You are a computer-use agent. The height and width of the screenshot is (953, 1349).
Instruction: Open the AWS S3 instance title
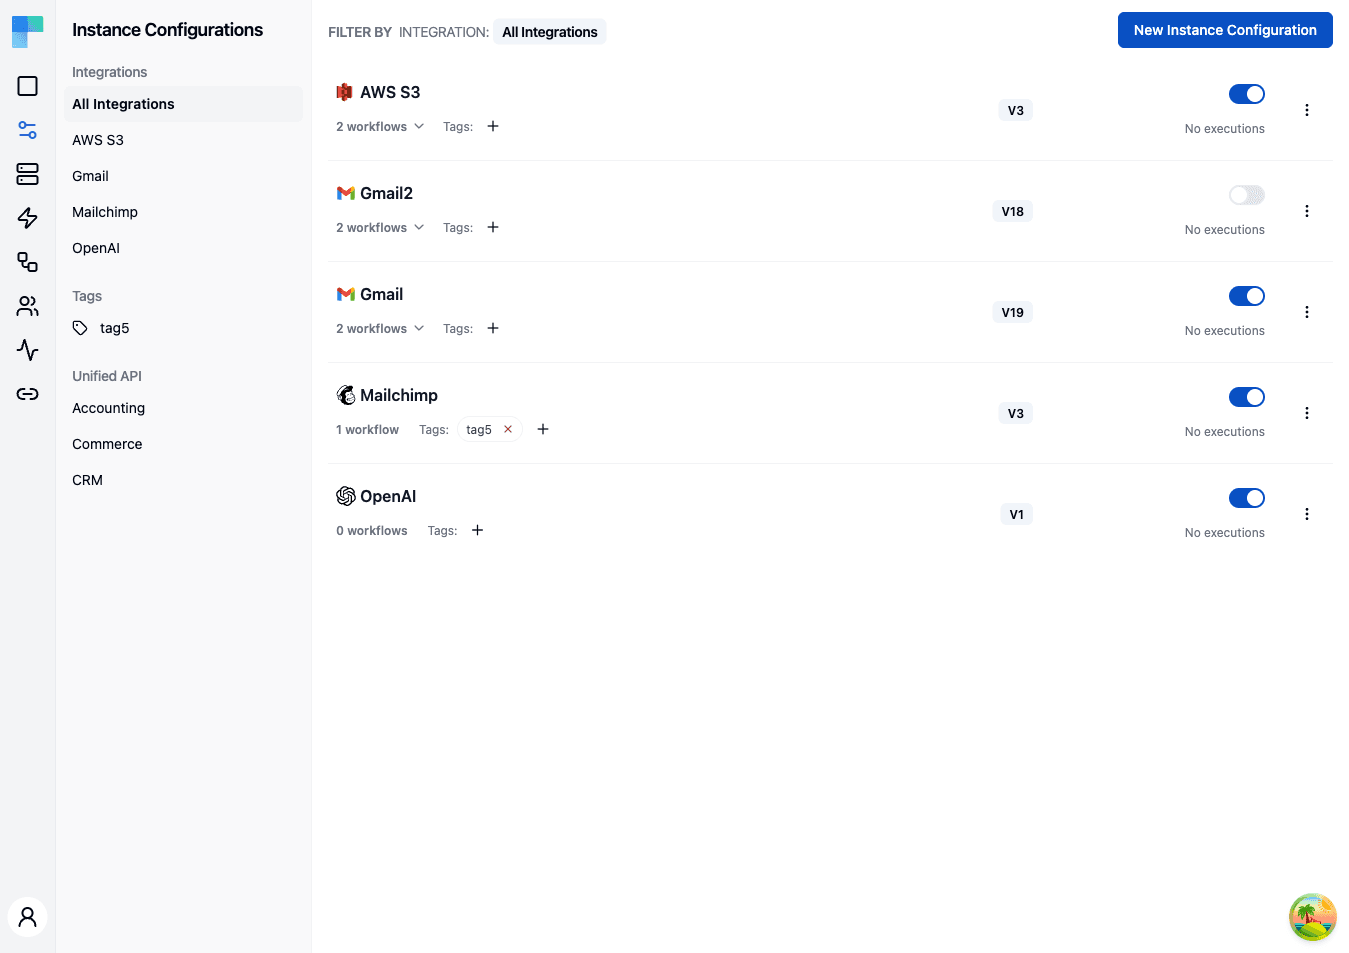click(390, 92)
